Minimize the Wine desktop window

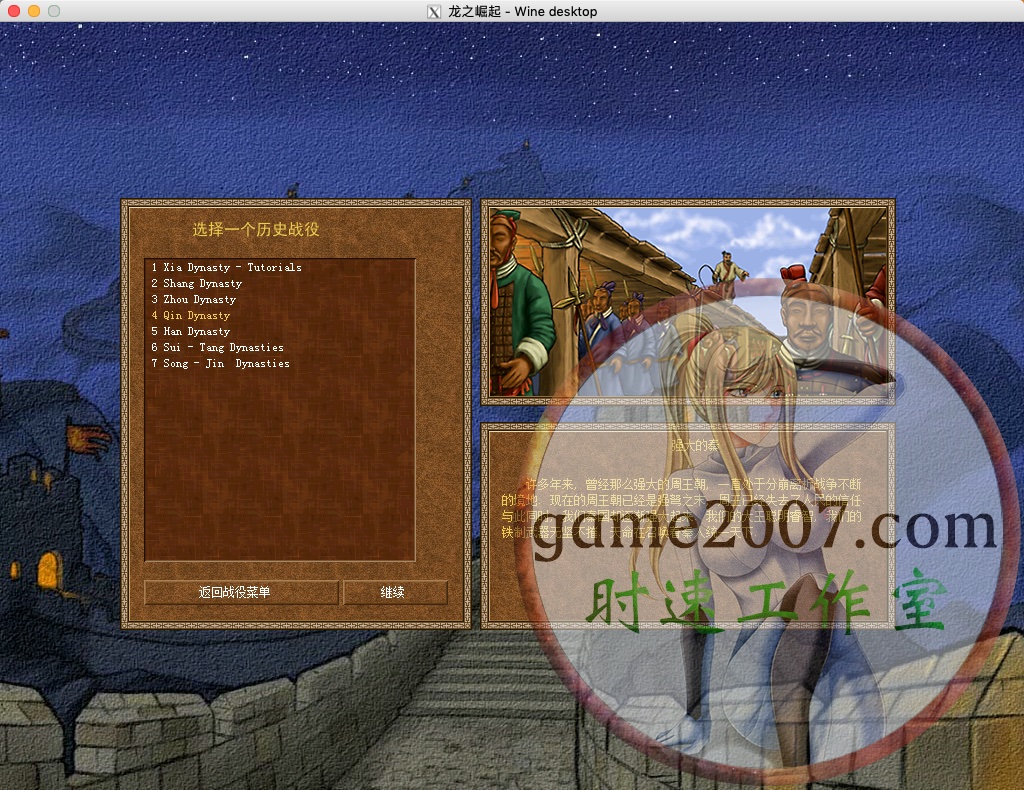(34, 11)
